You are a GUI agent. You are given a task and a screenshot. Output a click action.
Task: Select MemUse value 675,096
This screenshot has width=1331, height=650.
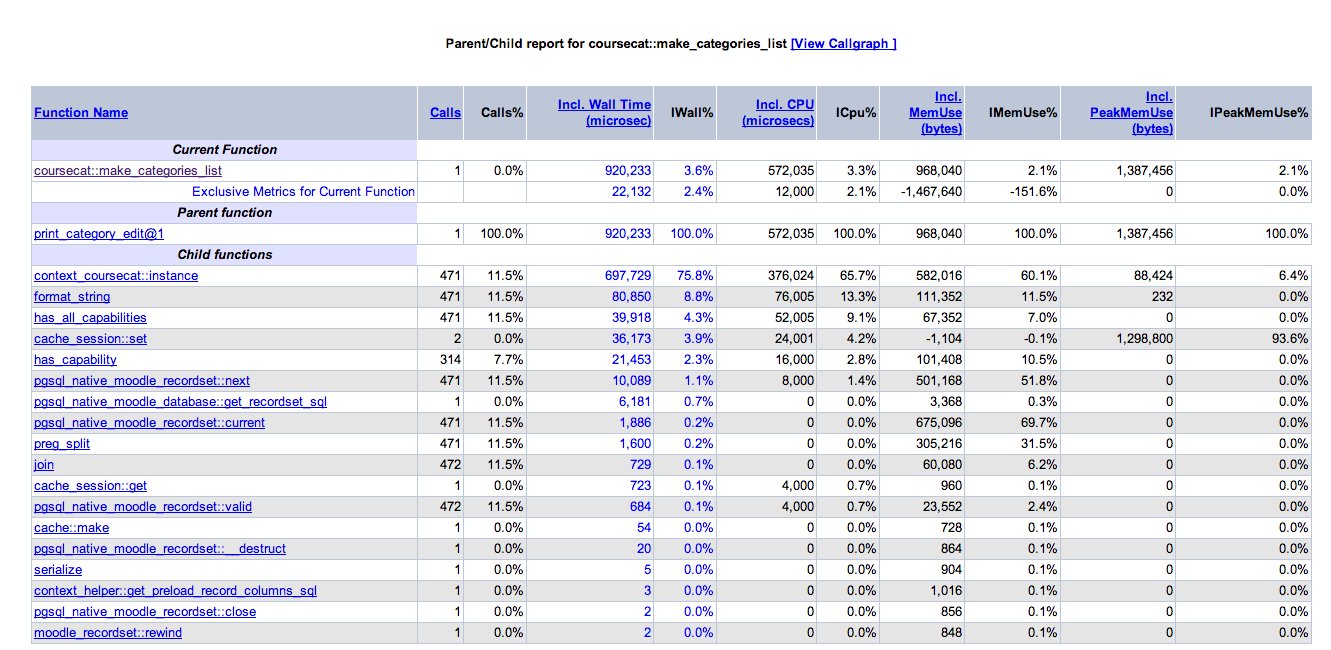[x=937, y=423]
